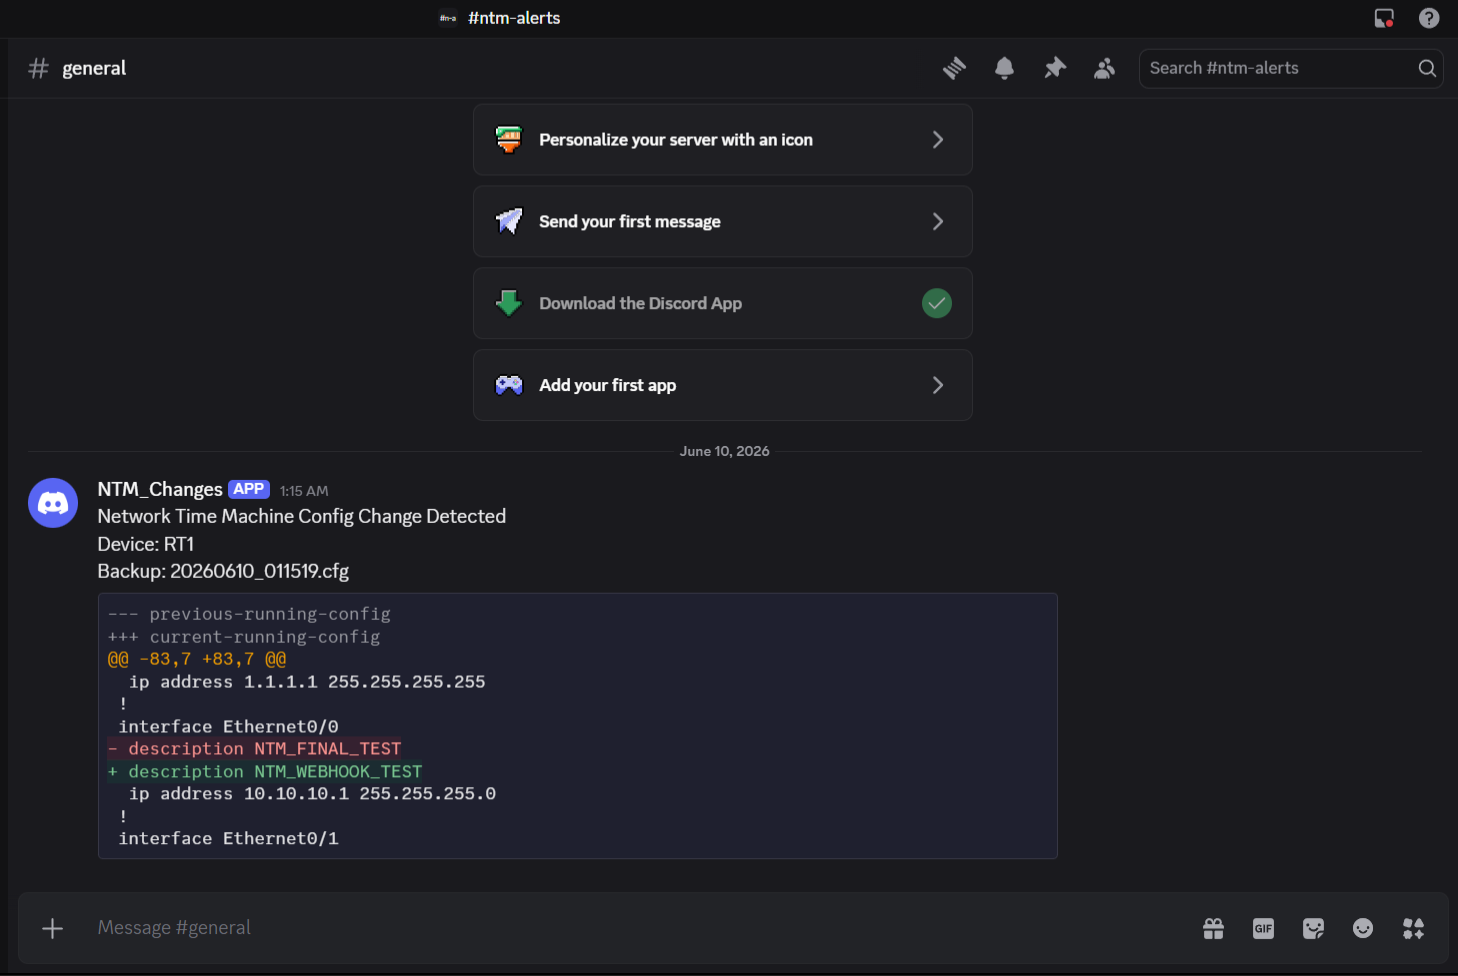Image resolution: width=1458 pixels, height=976 pixels.
Task: Open Send your first message card
Action: 723,222
